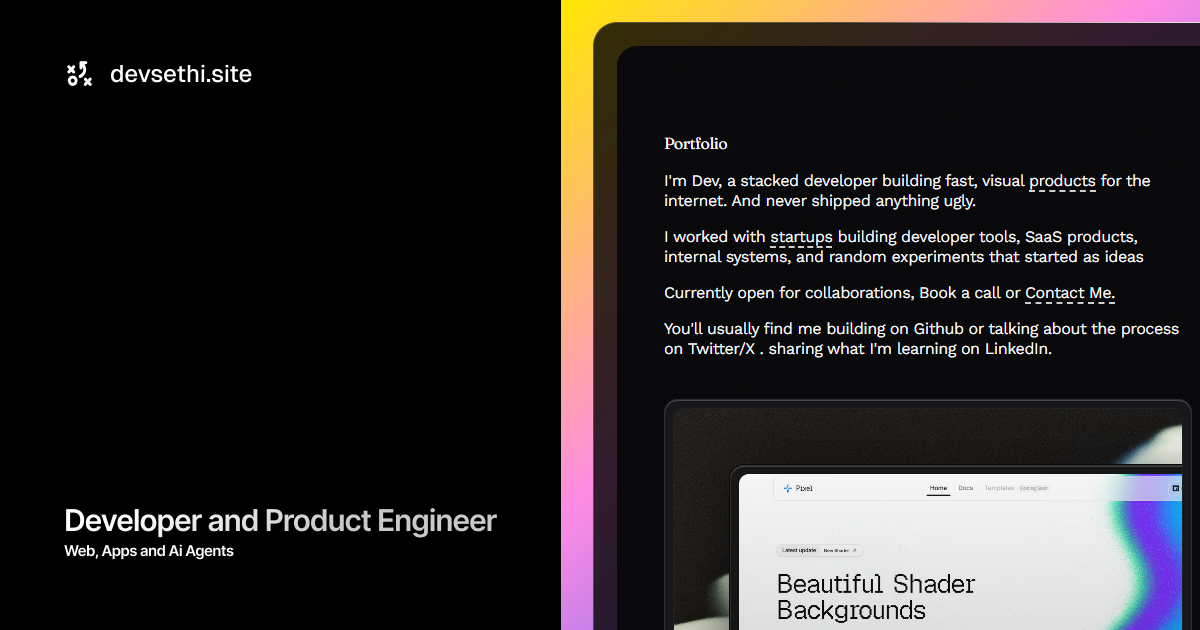The height and width of the screenshot is (630, 1200).
Task: Select the Home tab in Pixel preview
Action: [x=938, y=488]
